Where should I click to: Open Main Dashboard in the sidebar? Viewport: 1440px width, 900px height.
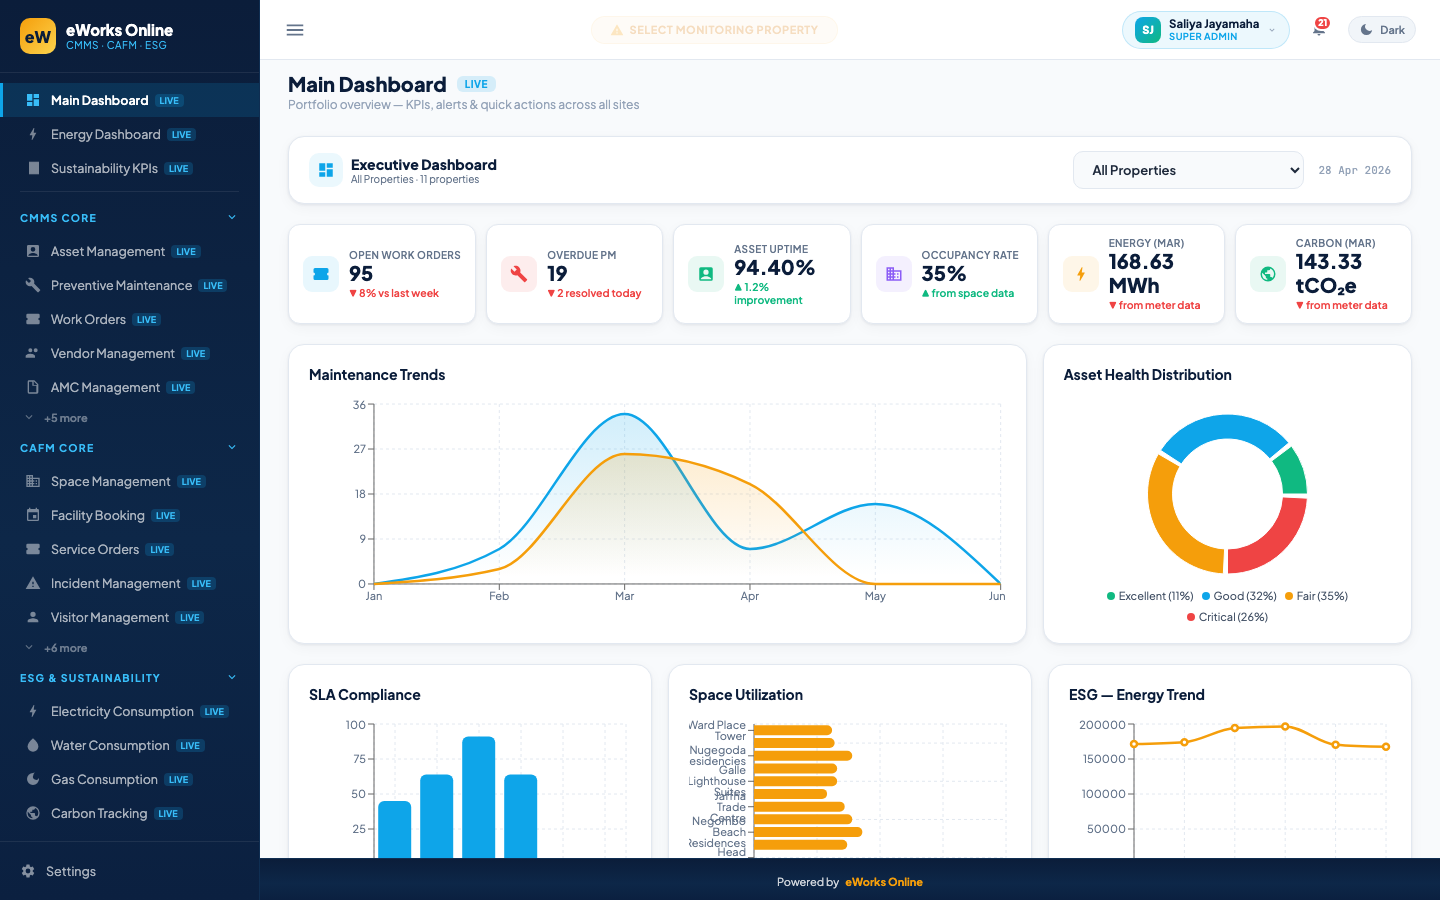[x=130, y=100]
